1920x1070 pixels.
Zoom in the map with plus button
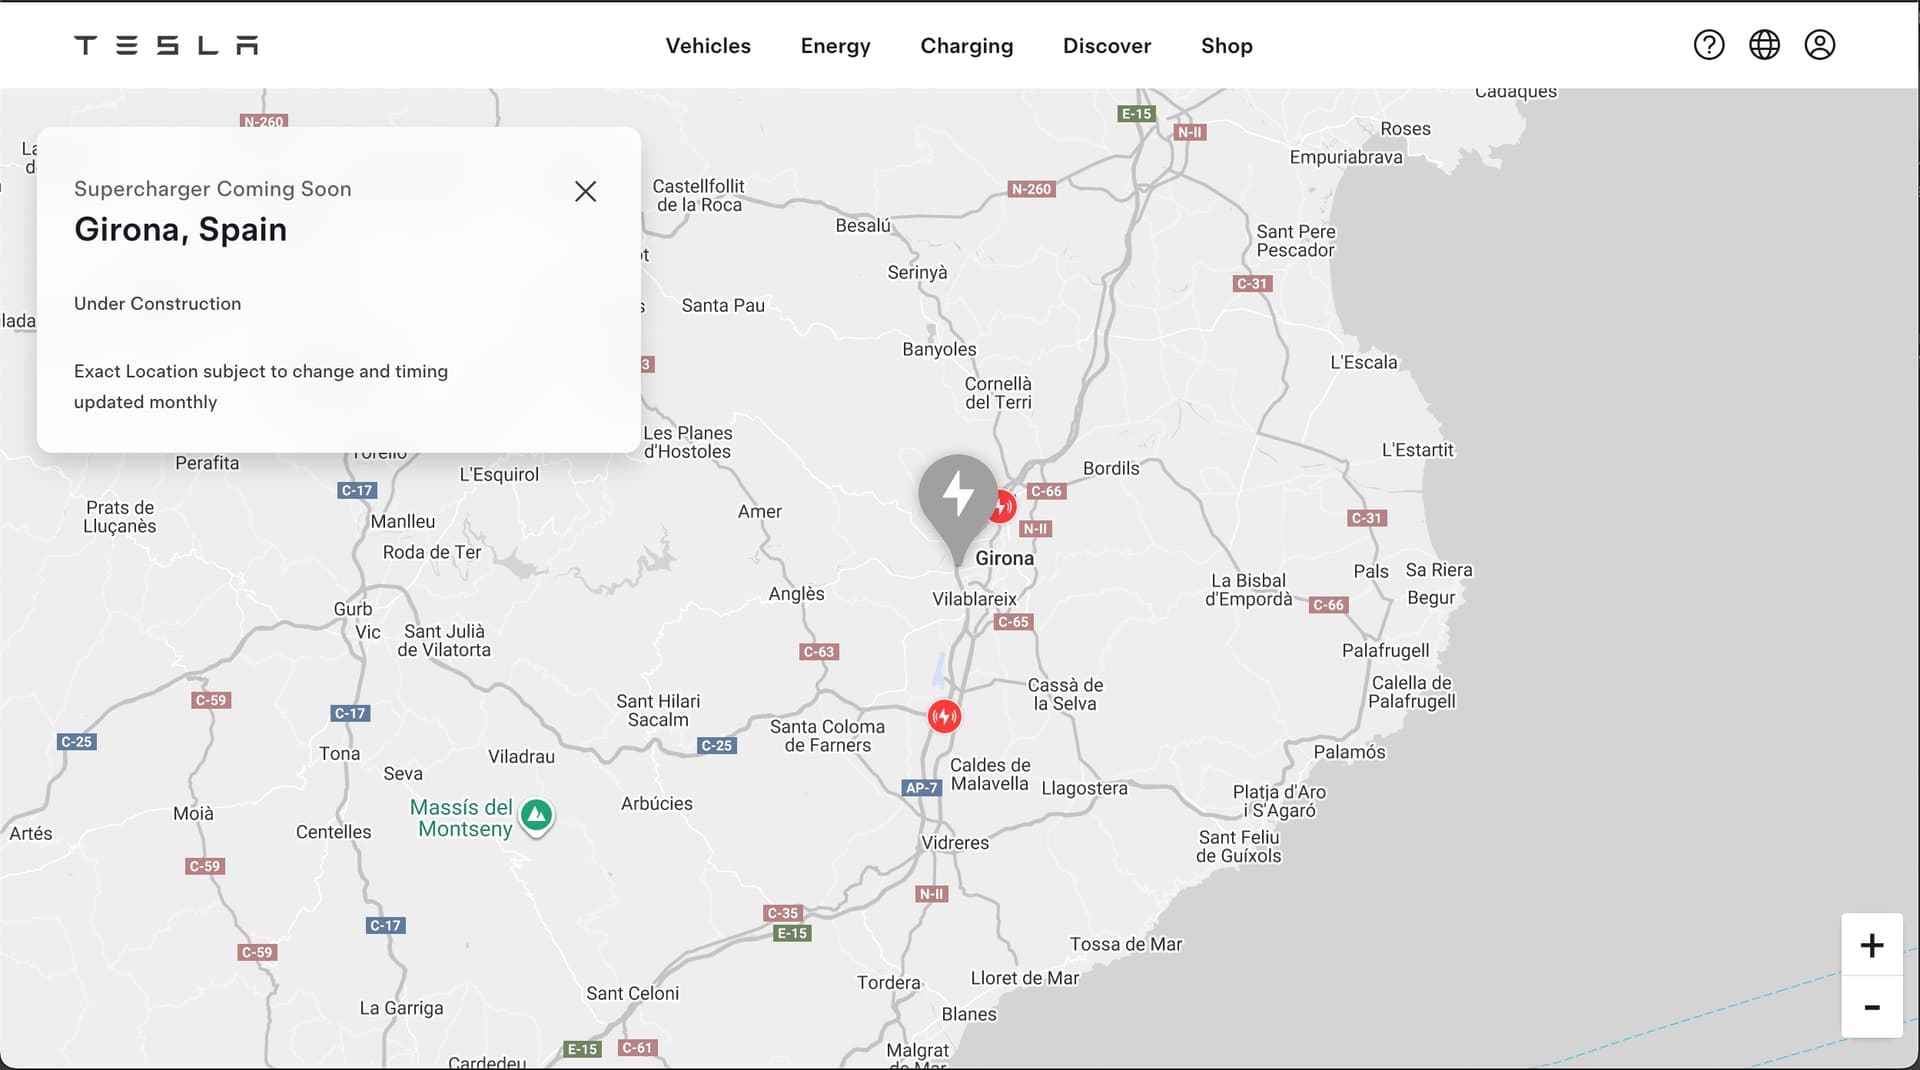1871,945
